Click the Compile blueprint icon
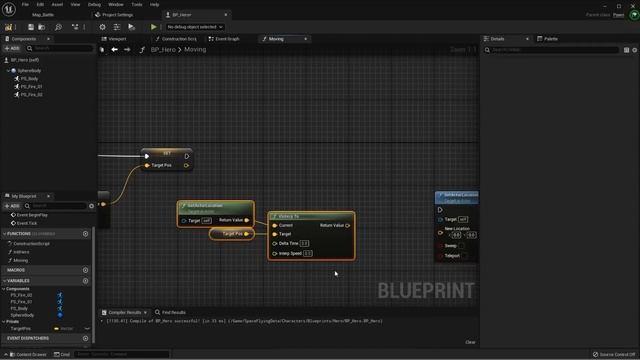640x360 pixels. tap(8, 27)
